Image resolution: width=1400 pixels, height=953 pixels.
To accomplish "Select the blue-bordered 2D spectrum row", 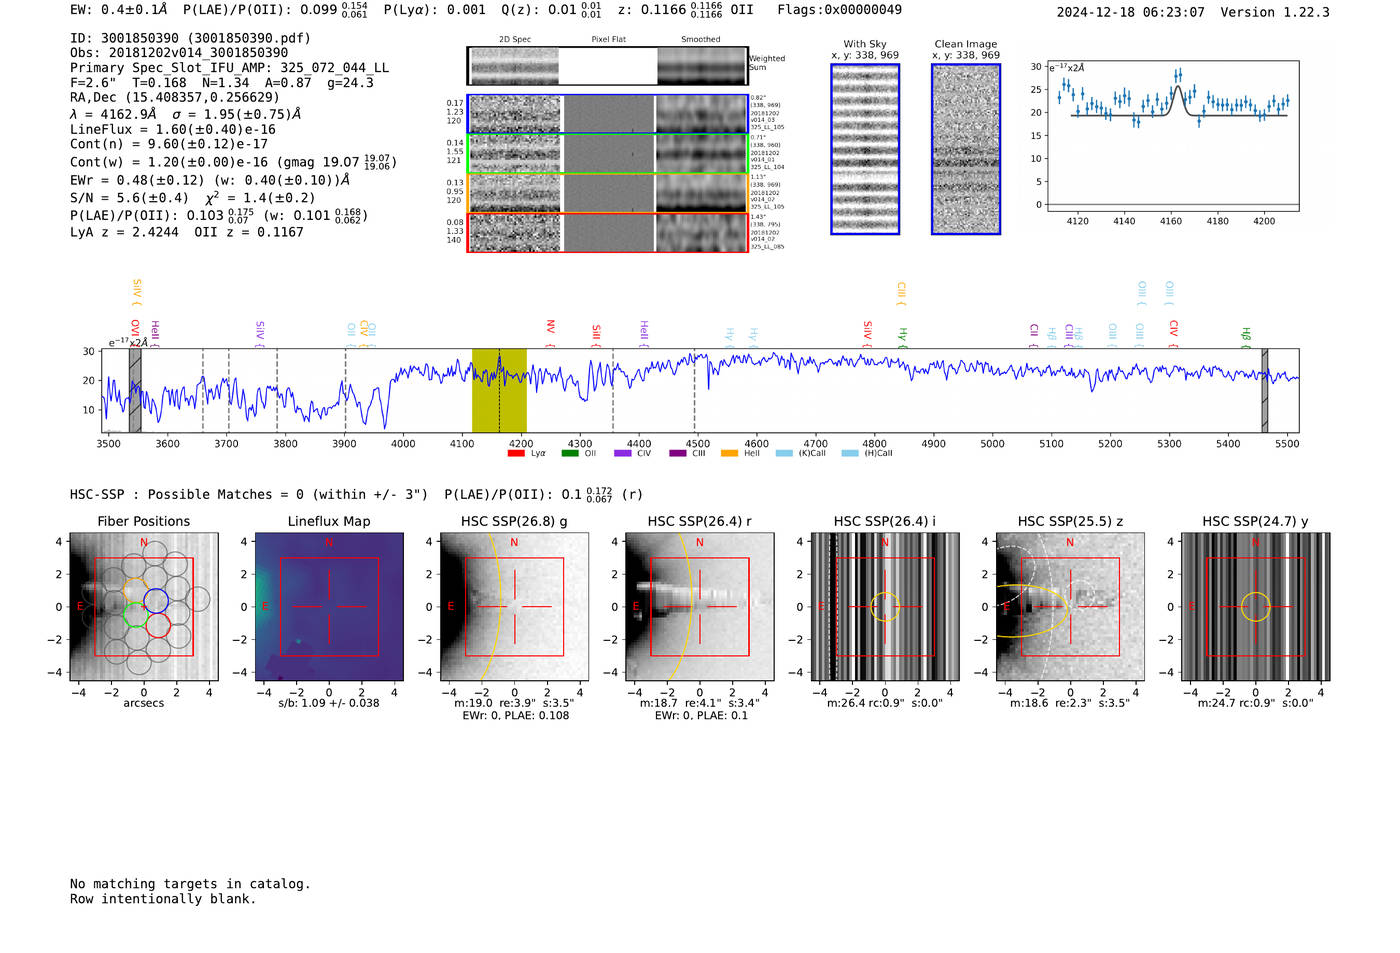I will 608,114.
